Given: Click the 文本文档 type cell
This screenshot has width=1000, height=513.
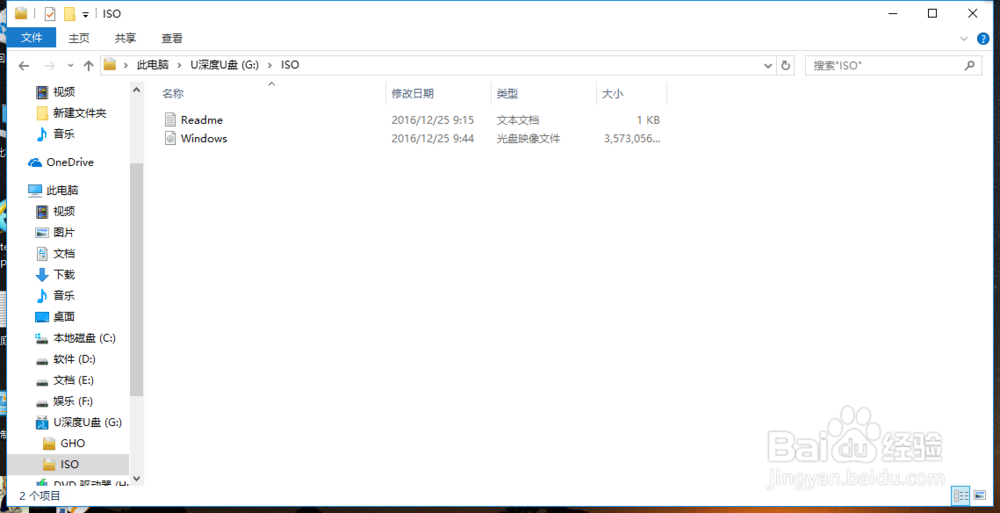Looking at the screenshot, I should click(x=518, y=120).
